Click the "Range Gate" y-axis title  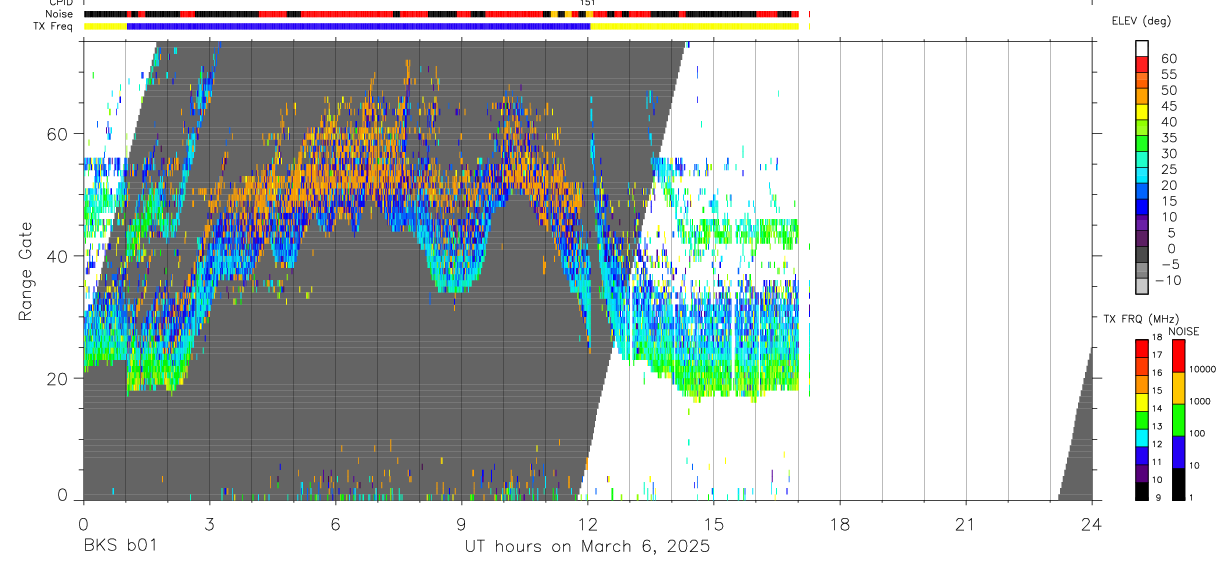[26, 271]
